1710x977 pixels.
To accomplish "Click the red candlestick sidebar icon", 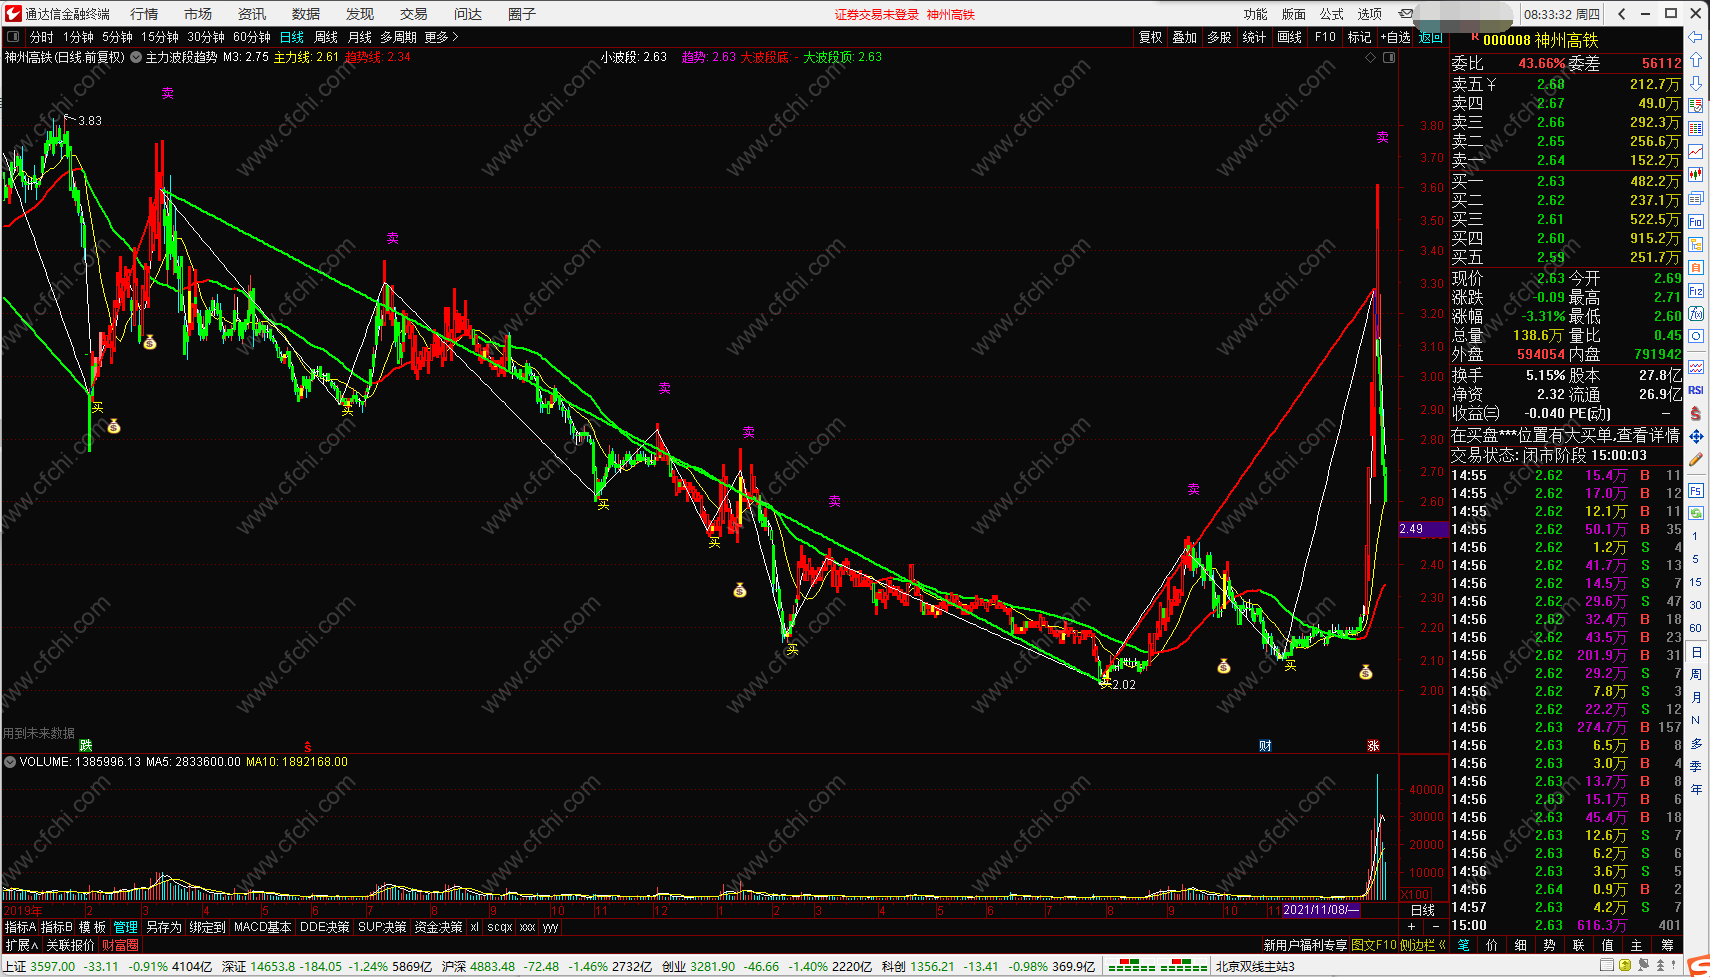I will [x=1695, y=175].
